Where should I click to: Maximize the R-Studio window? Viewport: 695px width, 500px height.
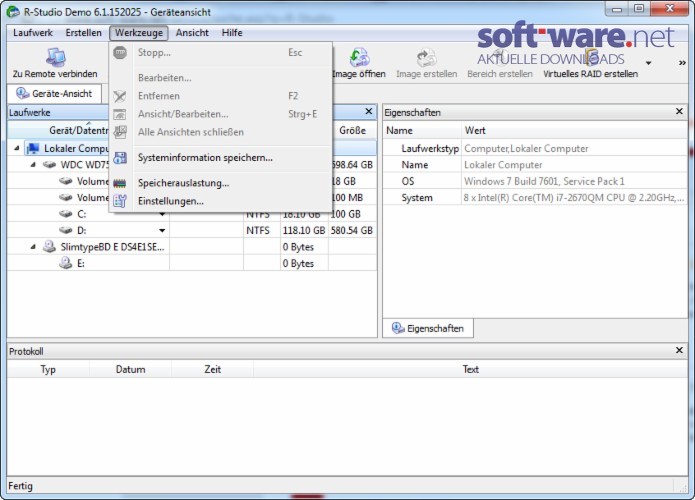pyautogui.click(x=639, y=8)
